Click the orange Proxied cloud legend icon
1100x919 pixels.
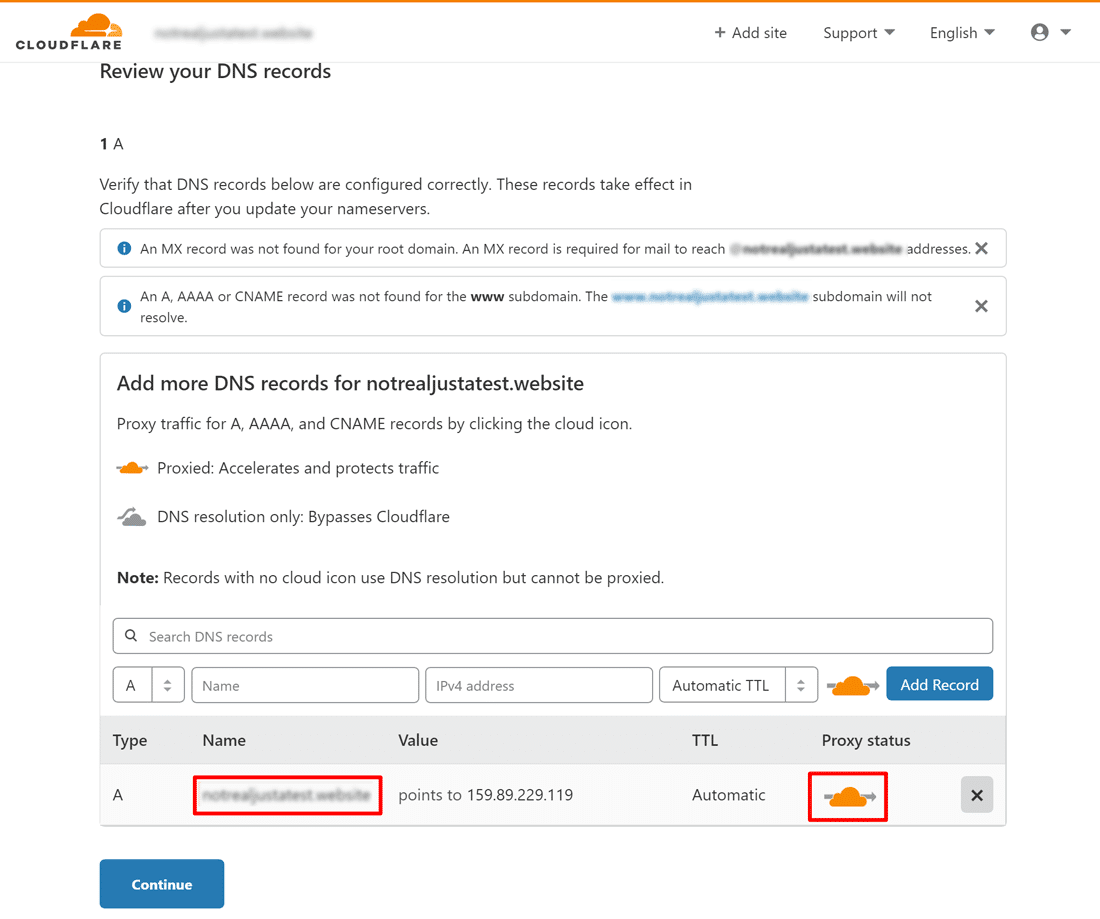point(132,468)
